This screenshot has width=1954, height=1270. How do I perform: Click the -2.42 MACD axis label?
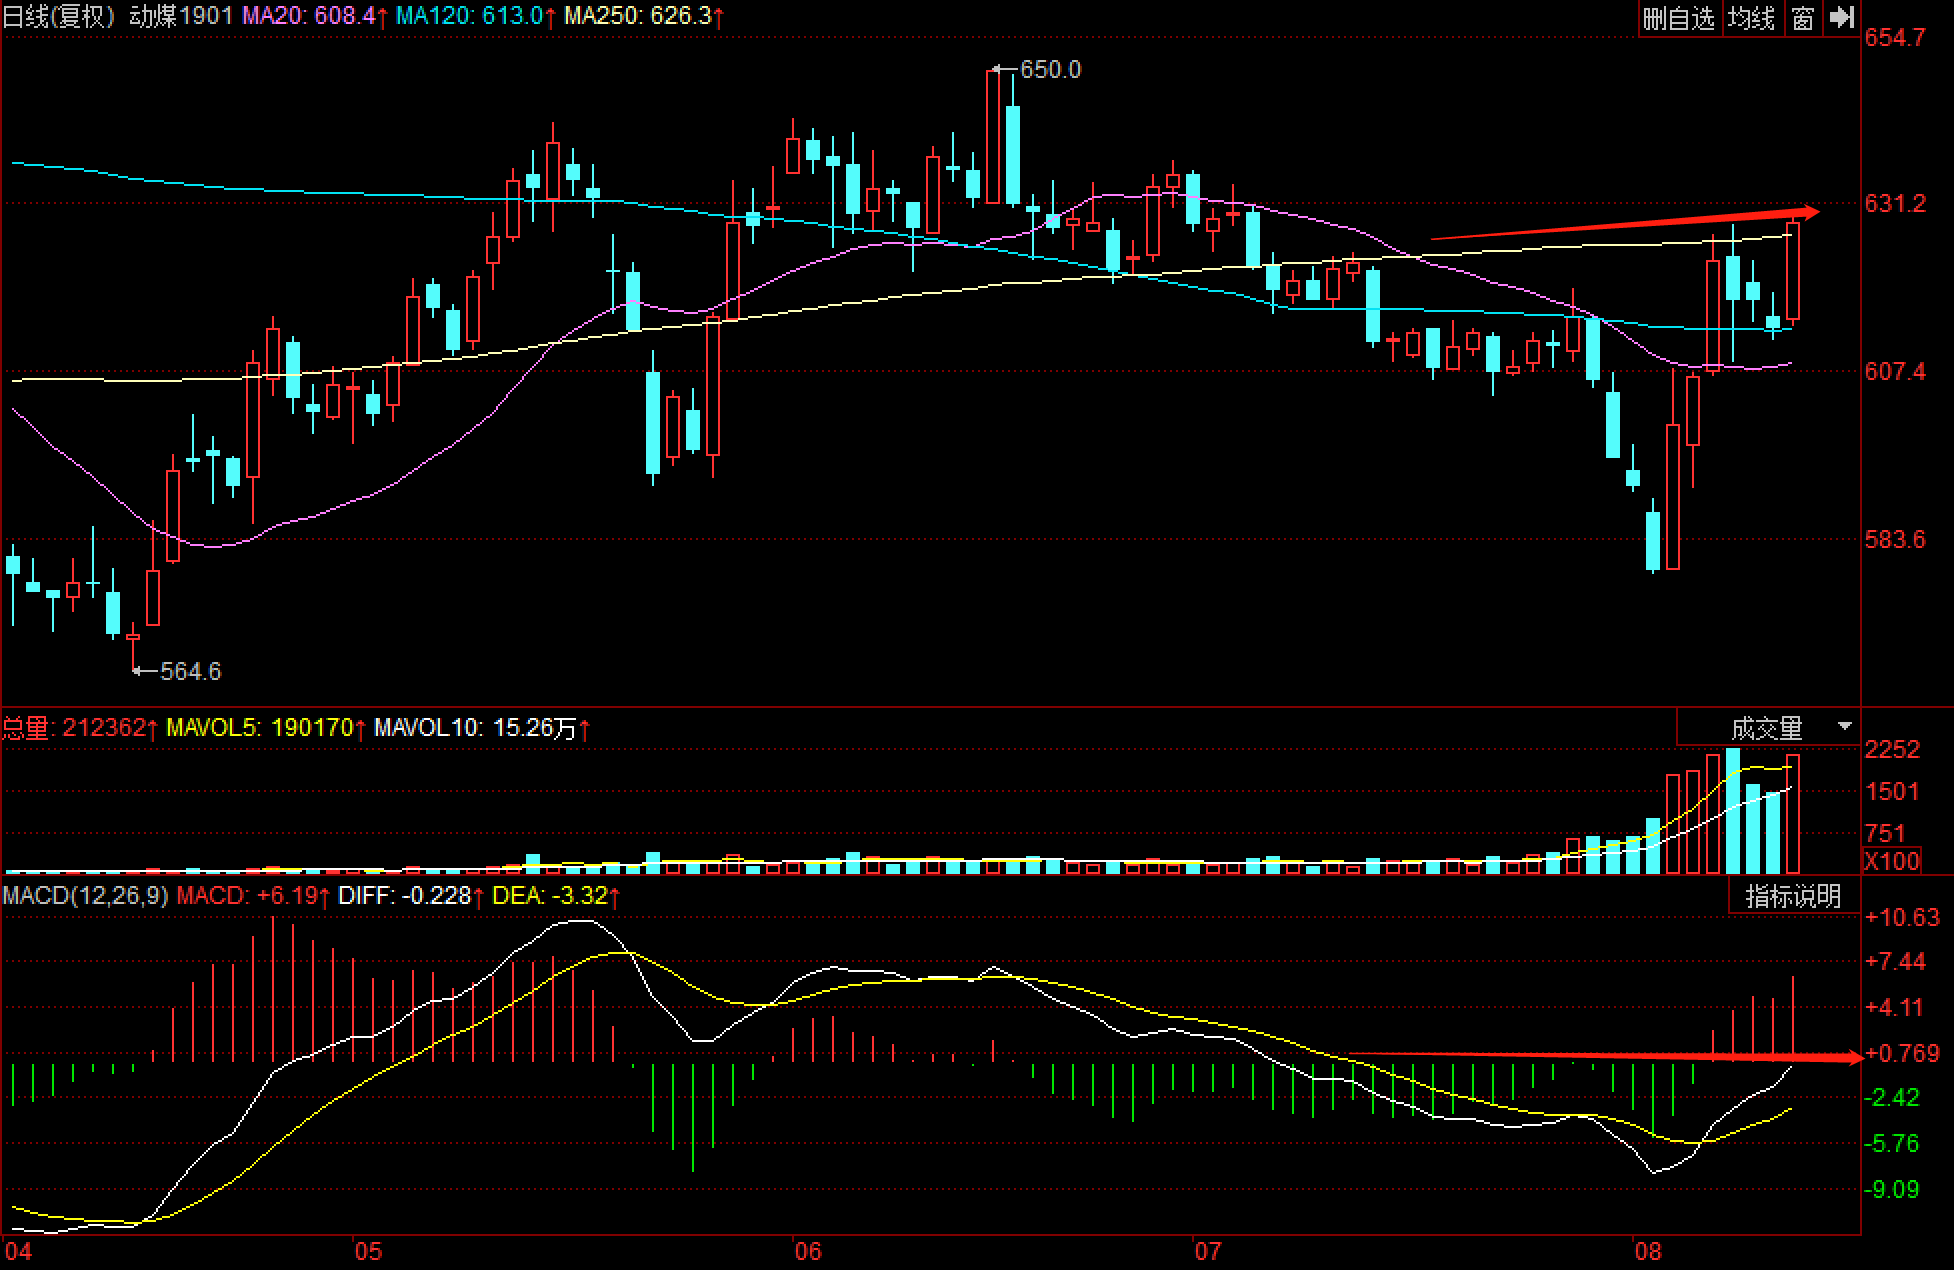1893,1098
